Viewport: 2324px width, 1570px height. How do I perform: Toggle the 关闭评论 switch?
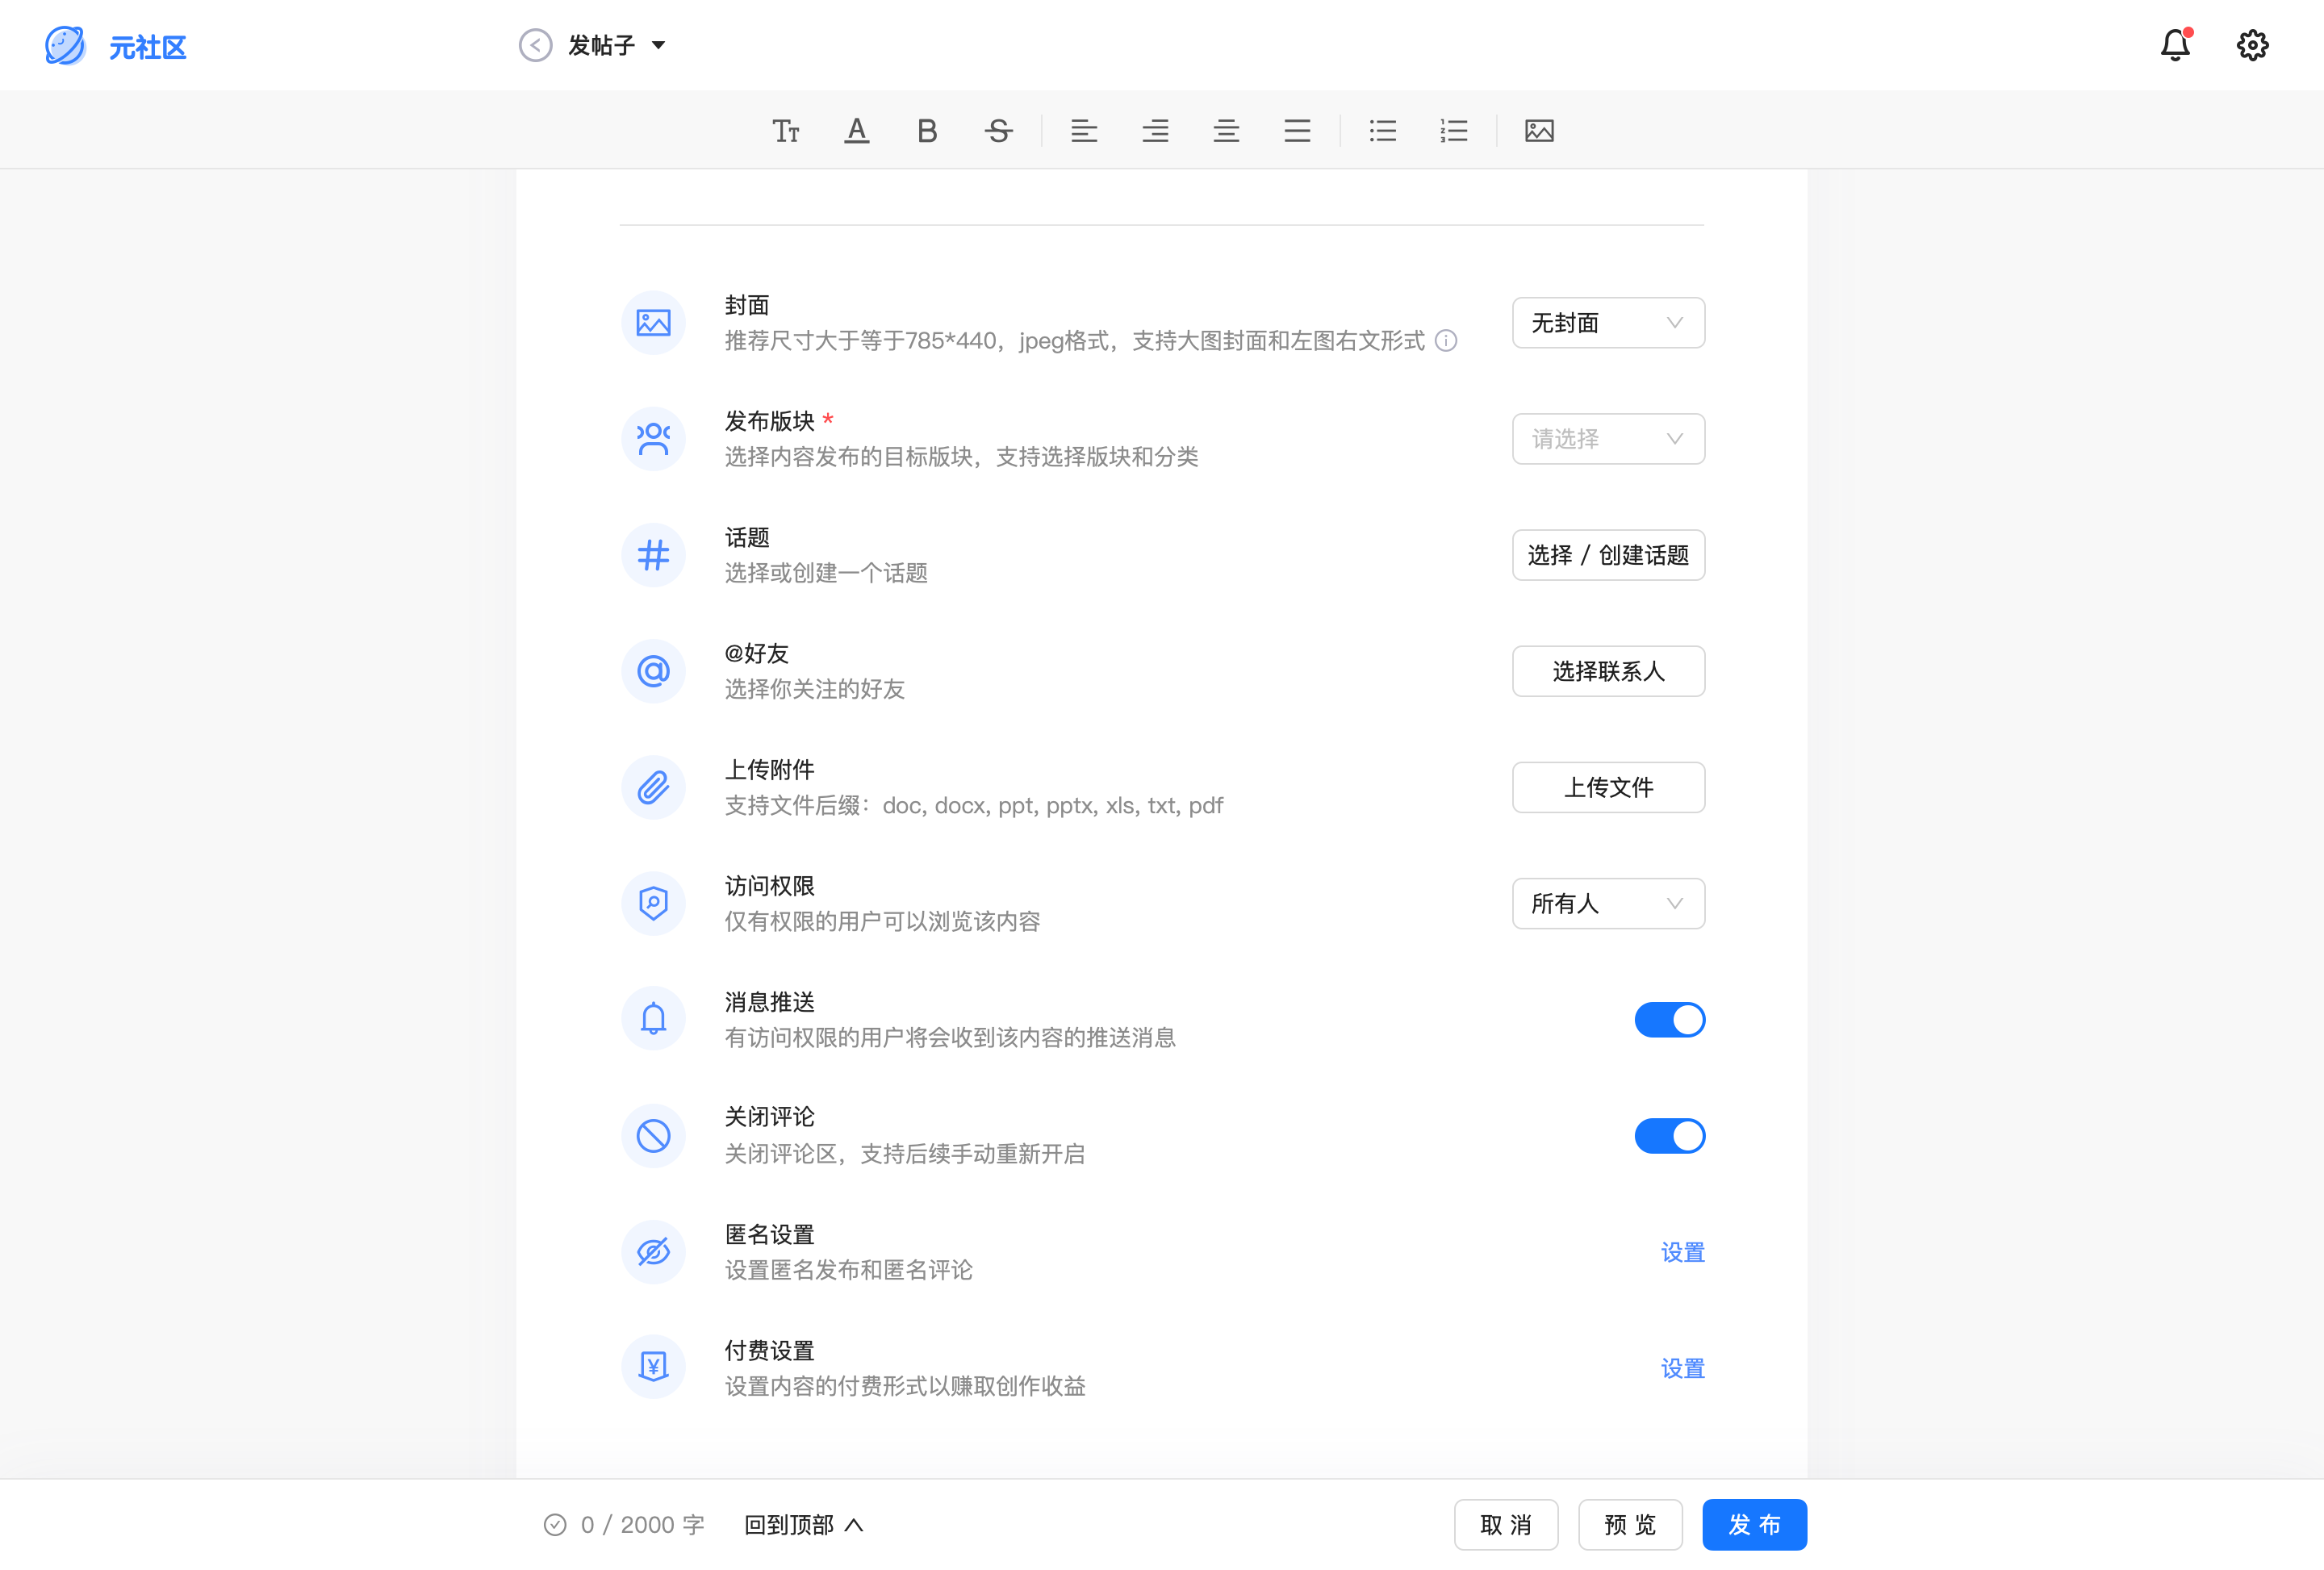(x=1669, y=1135)
